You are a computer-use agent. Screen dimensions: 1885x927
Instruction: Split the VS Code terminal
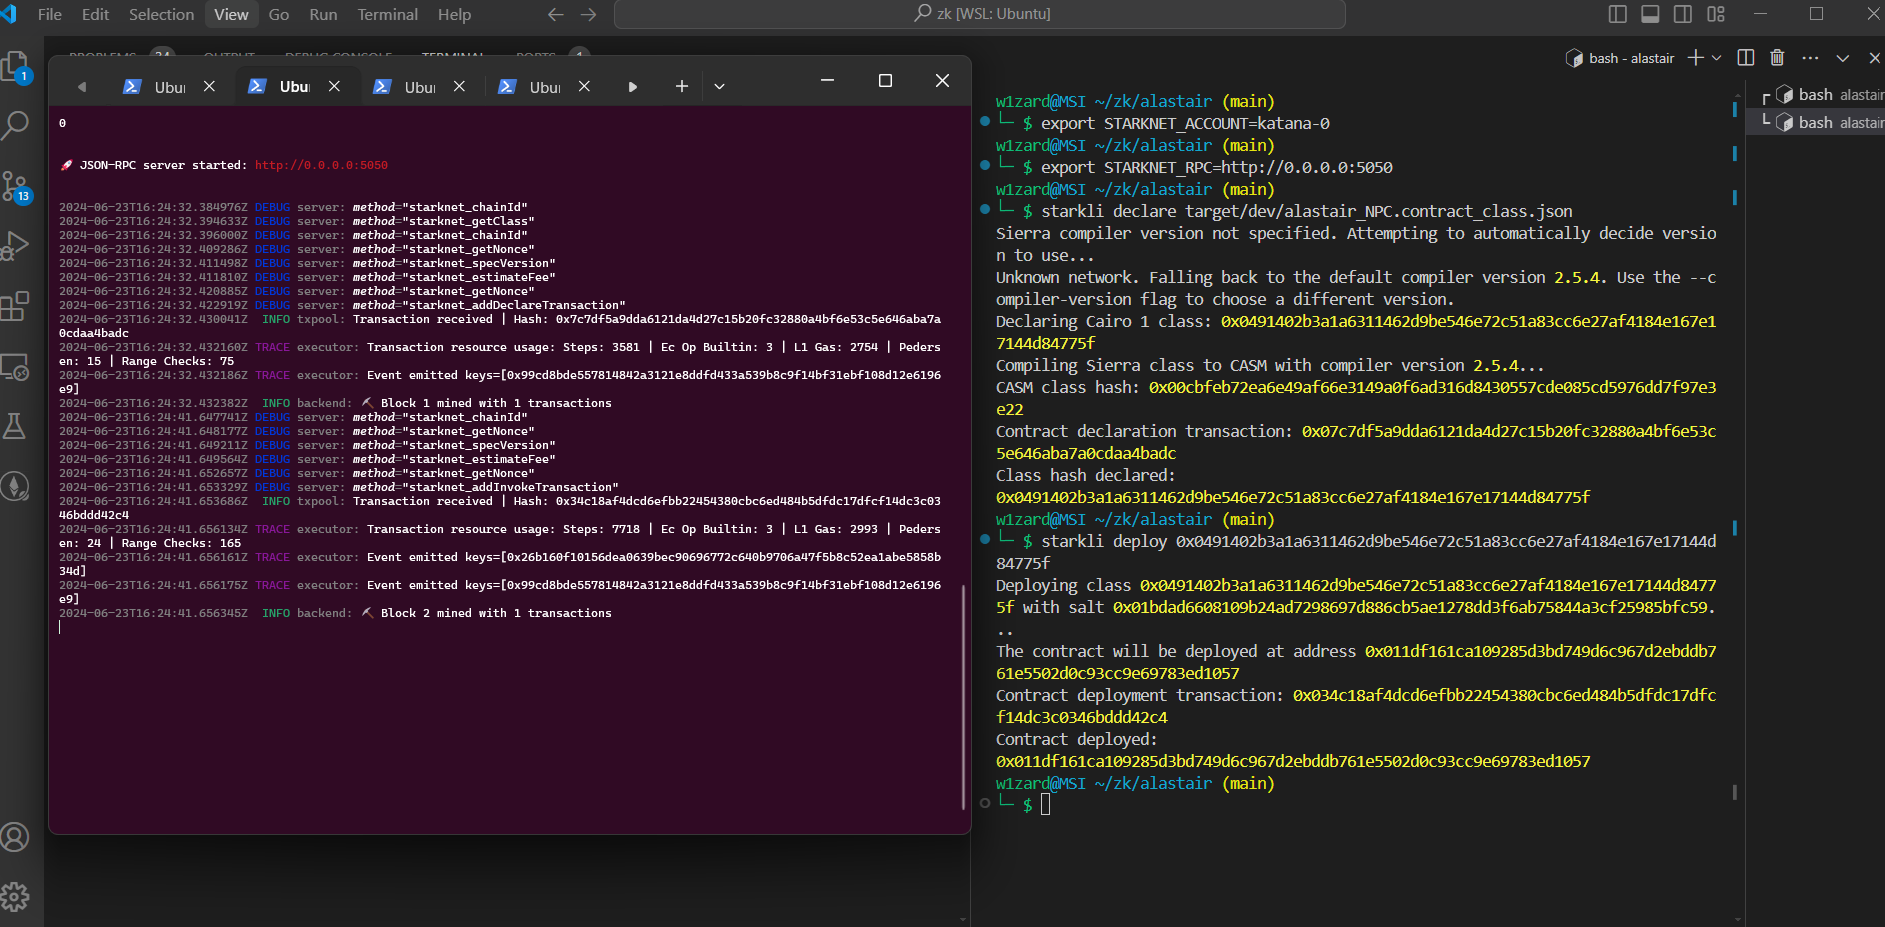(1746, 58)
